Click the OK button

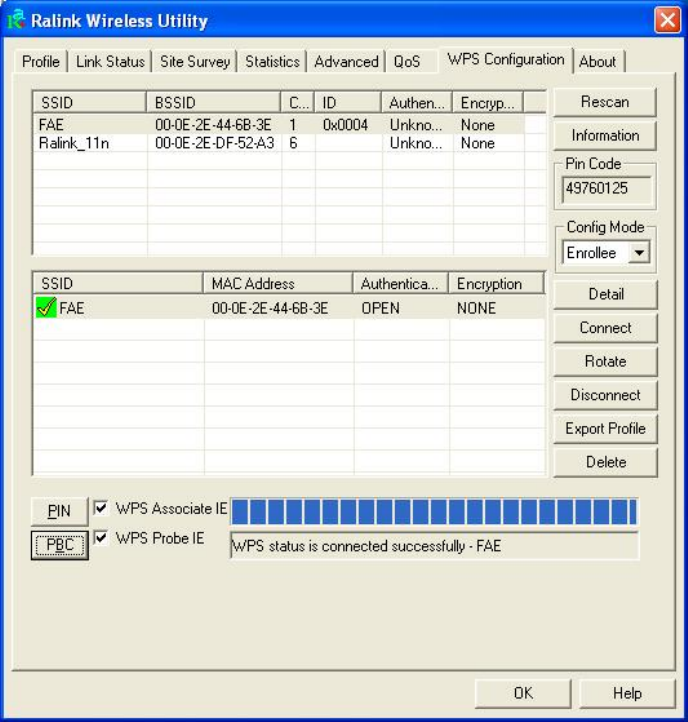tap(523, 693)
